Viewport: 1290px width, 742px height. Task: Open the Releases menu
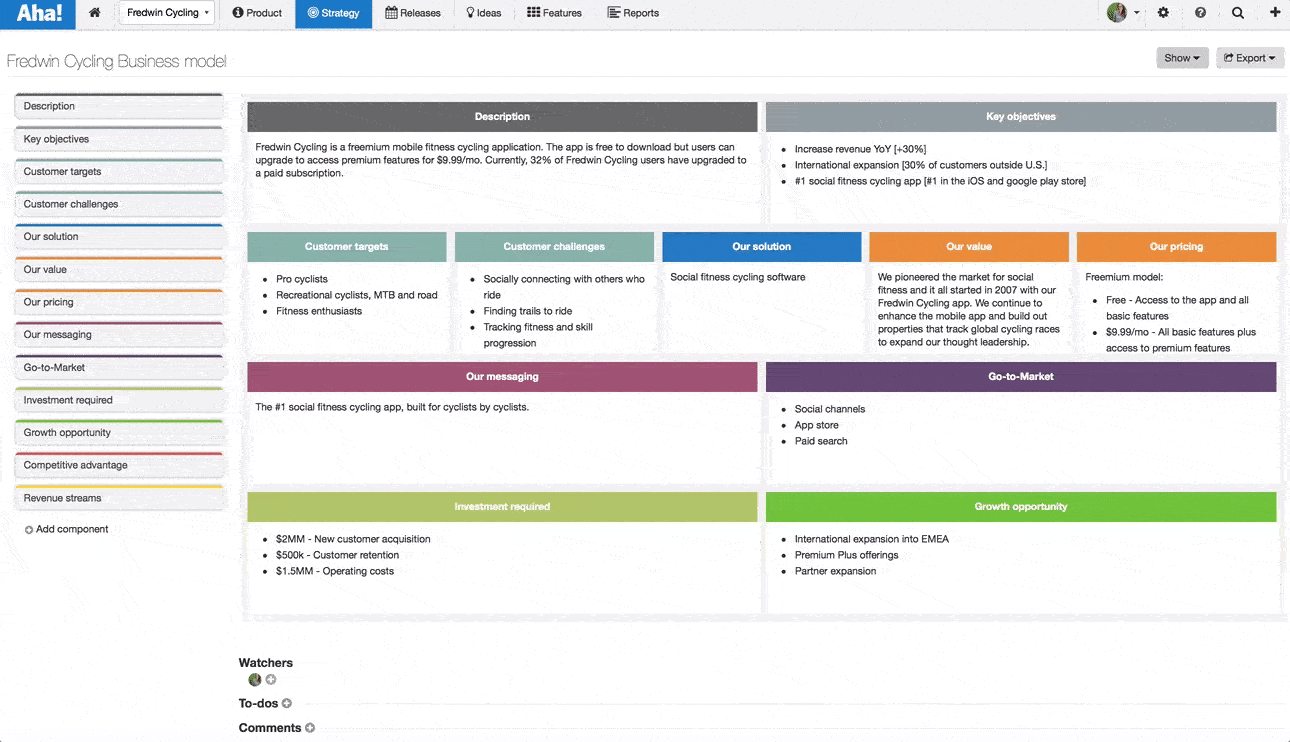coord(413,13)
